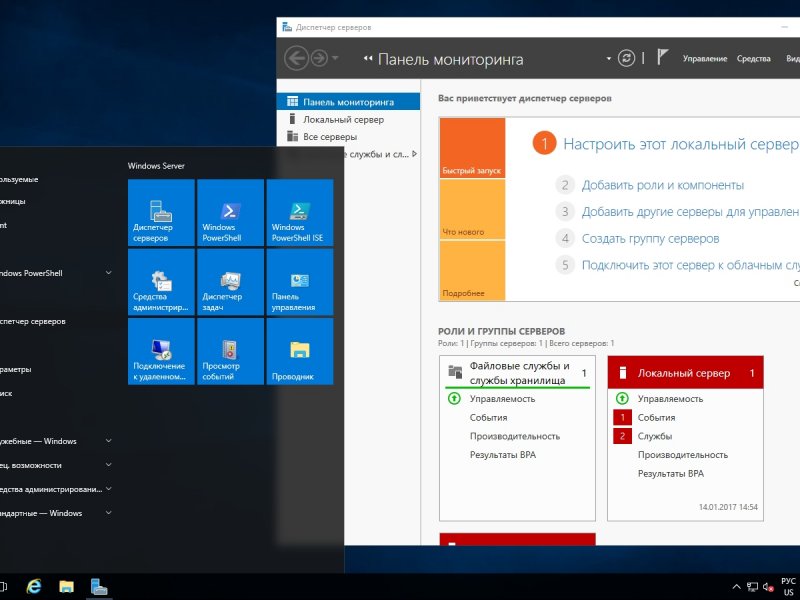This screenshot has width=800, height=600.
Task: Expand the Средства администрирования folder in app list
Action: point(109,489)
